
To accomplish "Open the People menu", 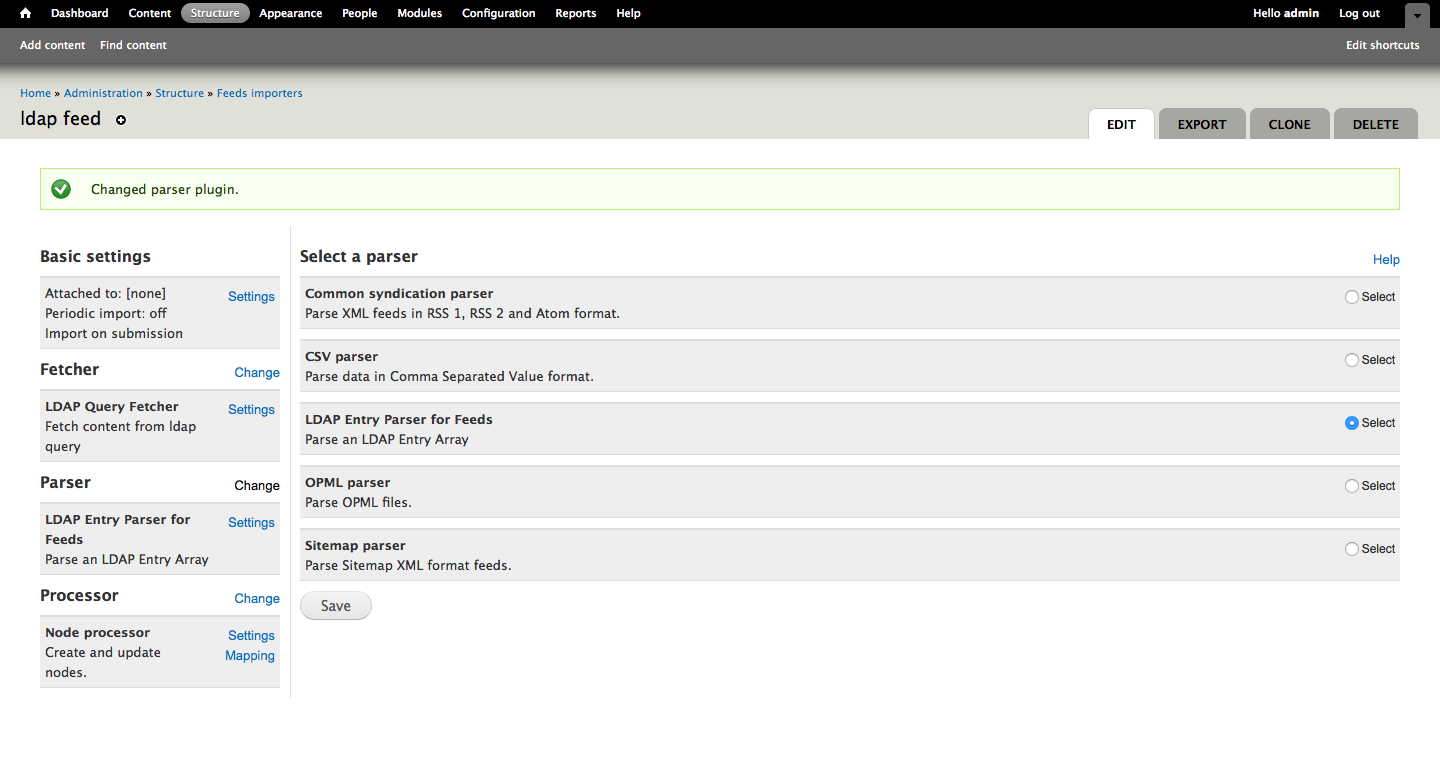I will 360,13.
